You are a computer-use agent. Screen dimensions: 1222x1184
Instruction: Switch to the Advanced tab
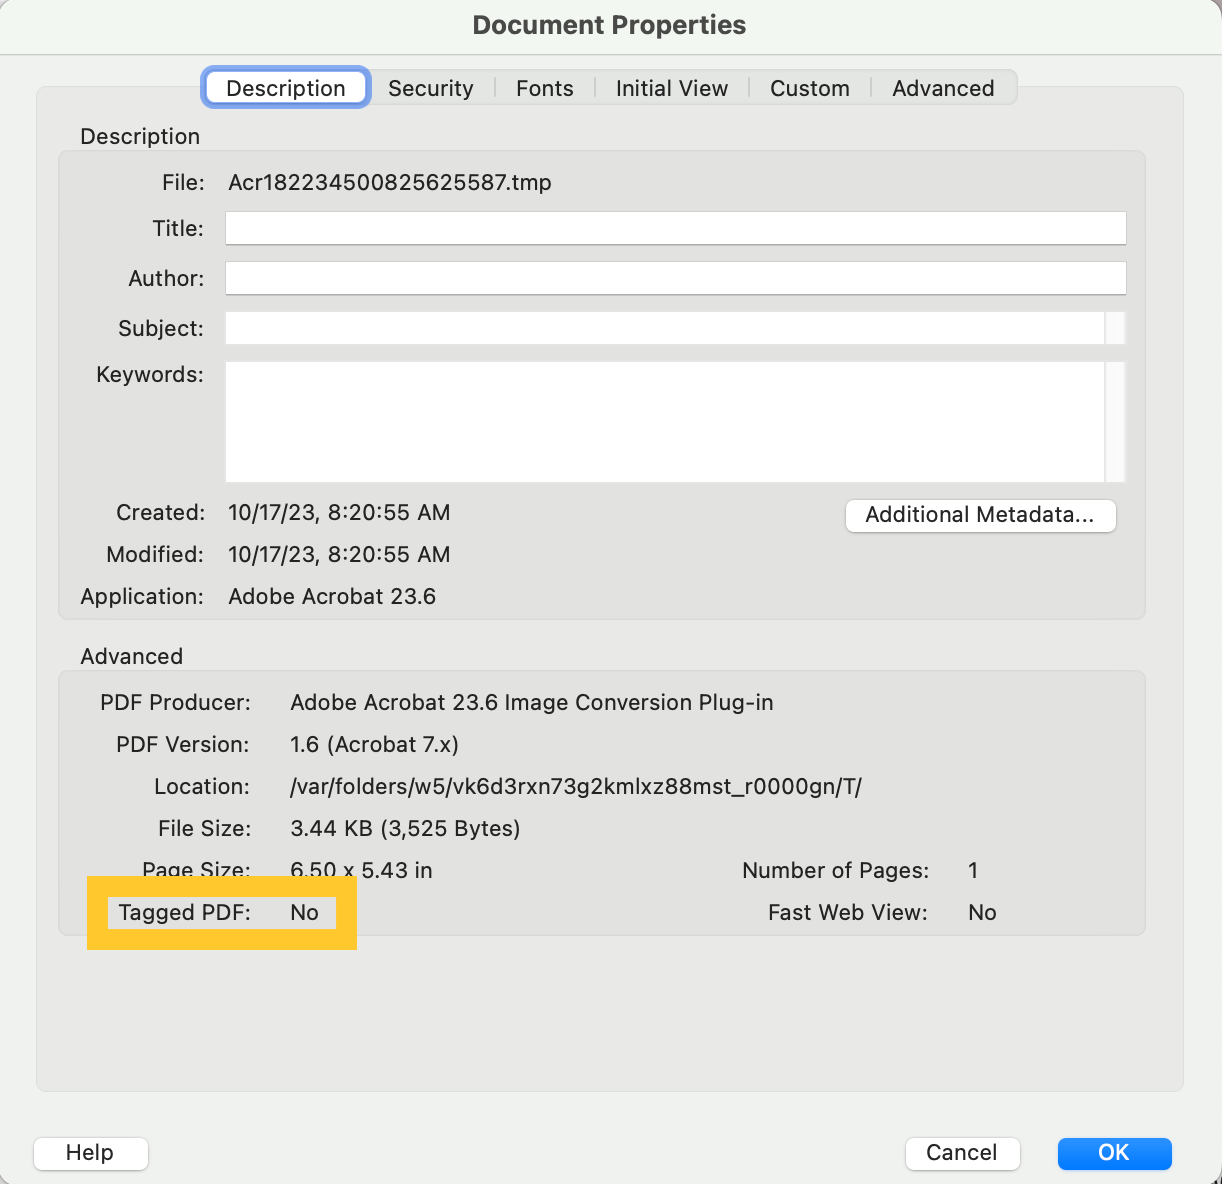click(x=942, y=88)
